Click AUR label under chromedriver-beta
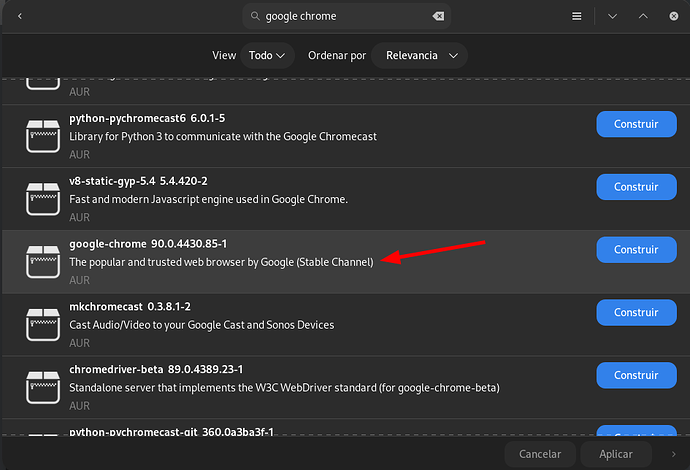This screenshot has width=690, height=470. tap(79, 406)
